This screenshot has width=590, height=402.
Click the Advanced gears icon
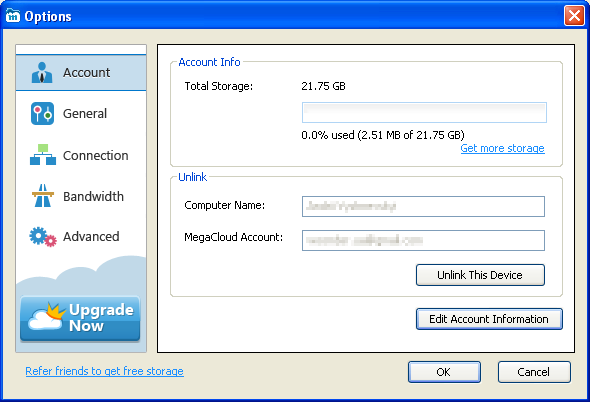coord(43,237)
